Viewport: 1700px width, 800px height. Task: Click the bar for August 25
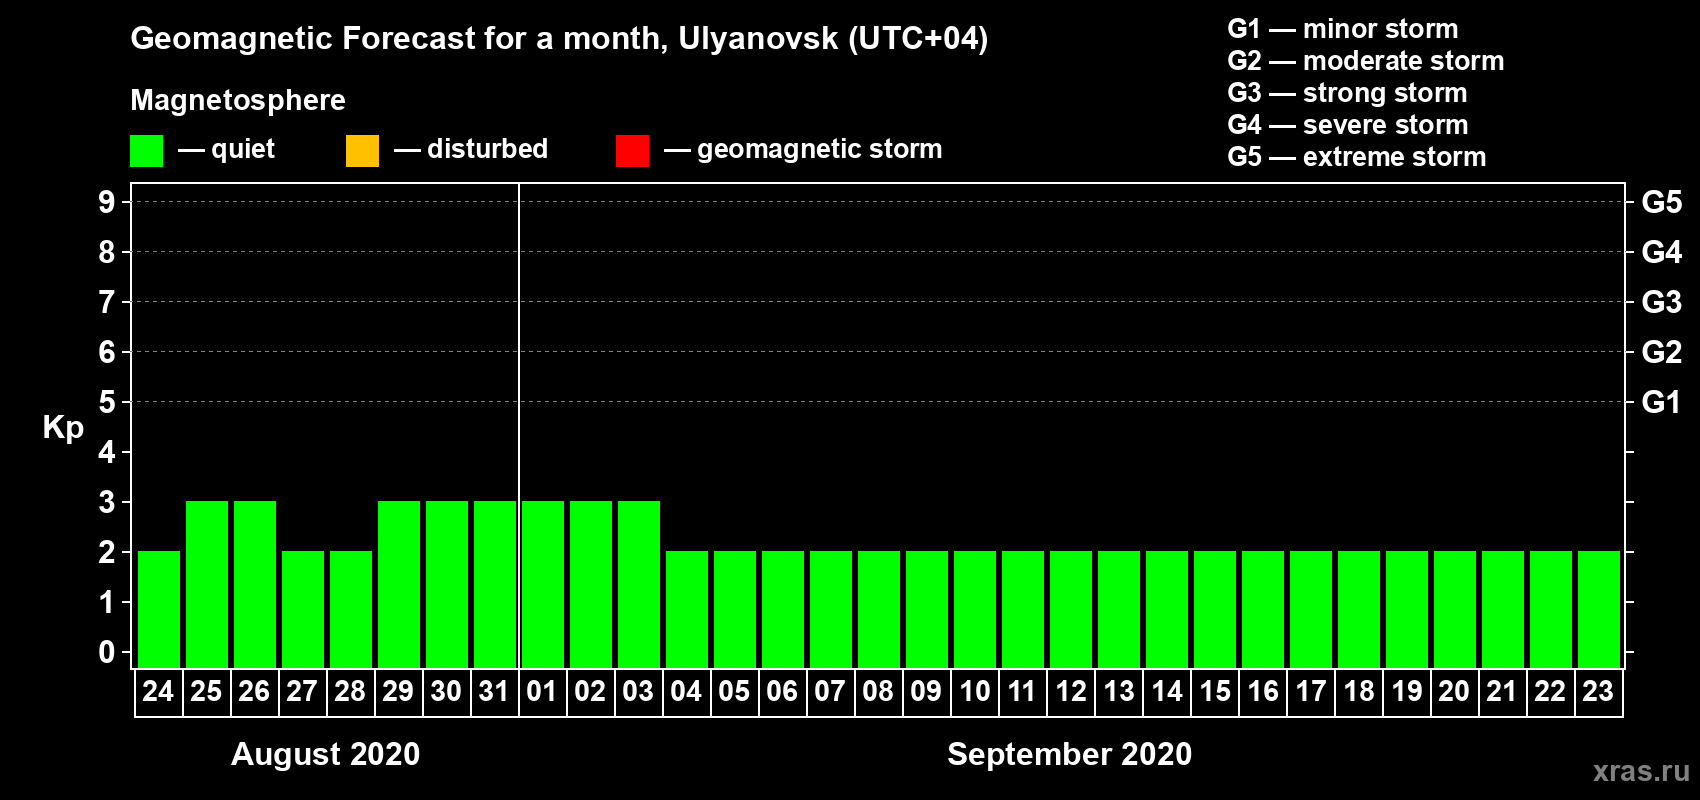click(x=207, y=584)
